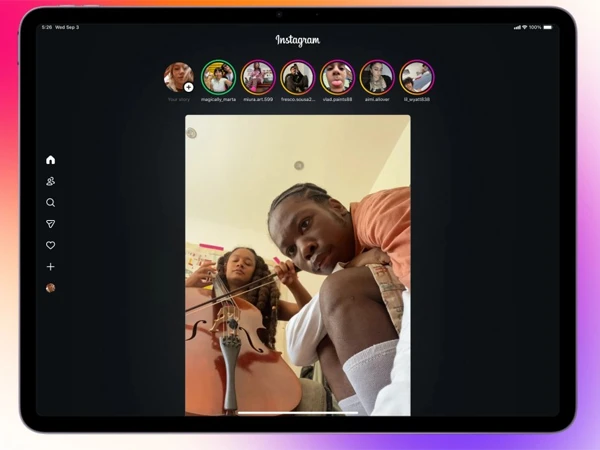Go to the Home feed icon
This screenshot has height=450, width=600.
(51, 160)
